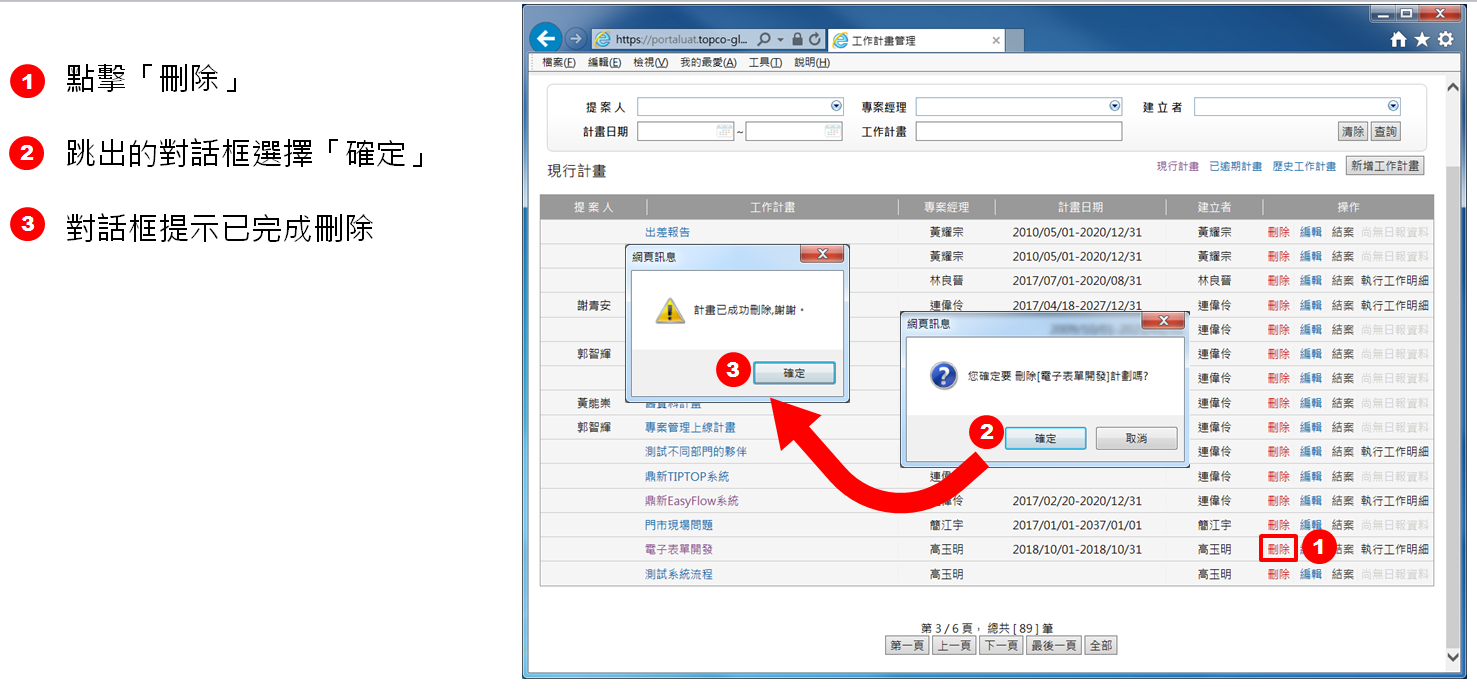Image resolution: width=1477 pixels, height=695 pixels.
Task: Click the browser Forward arrow button
Action: coord(575,39)
